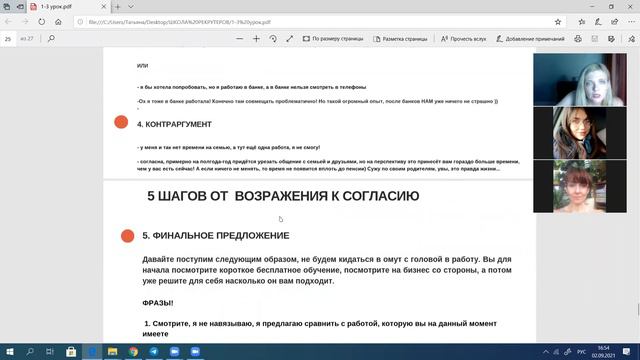Open browser settings and more menu
The image size is (640, 360).
tap(631, 22)
